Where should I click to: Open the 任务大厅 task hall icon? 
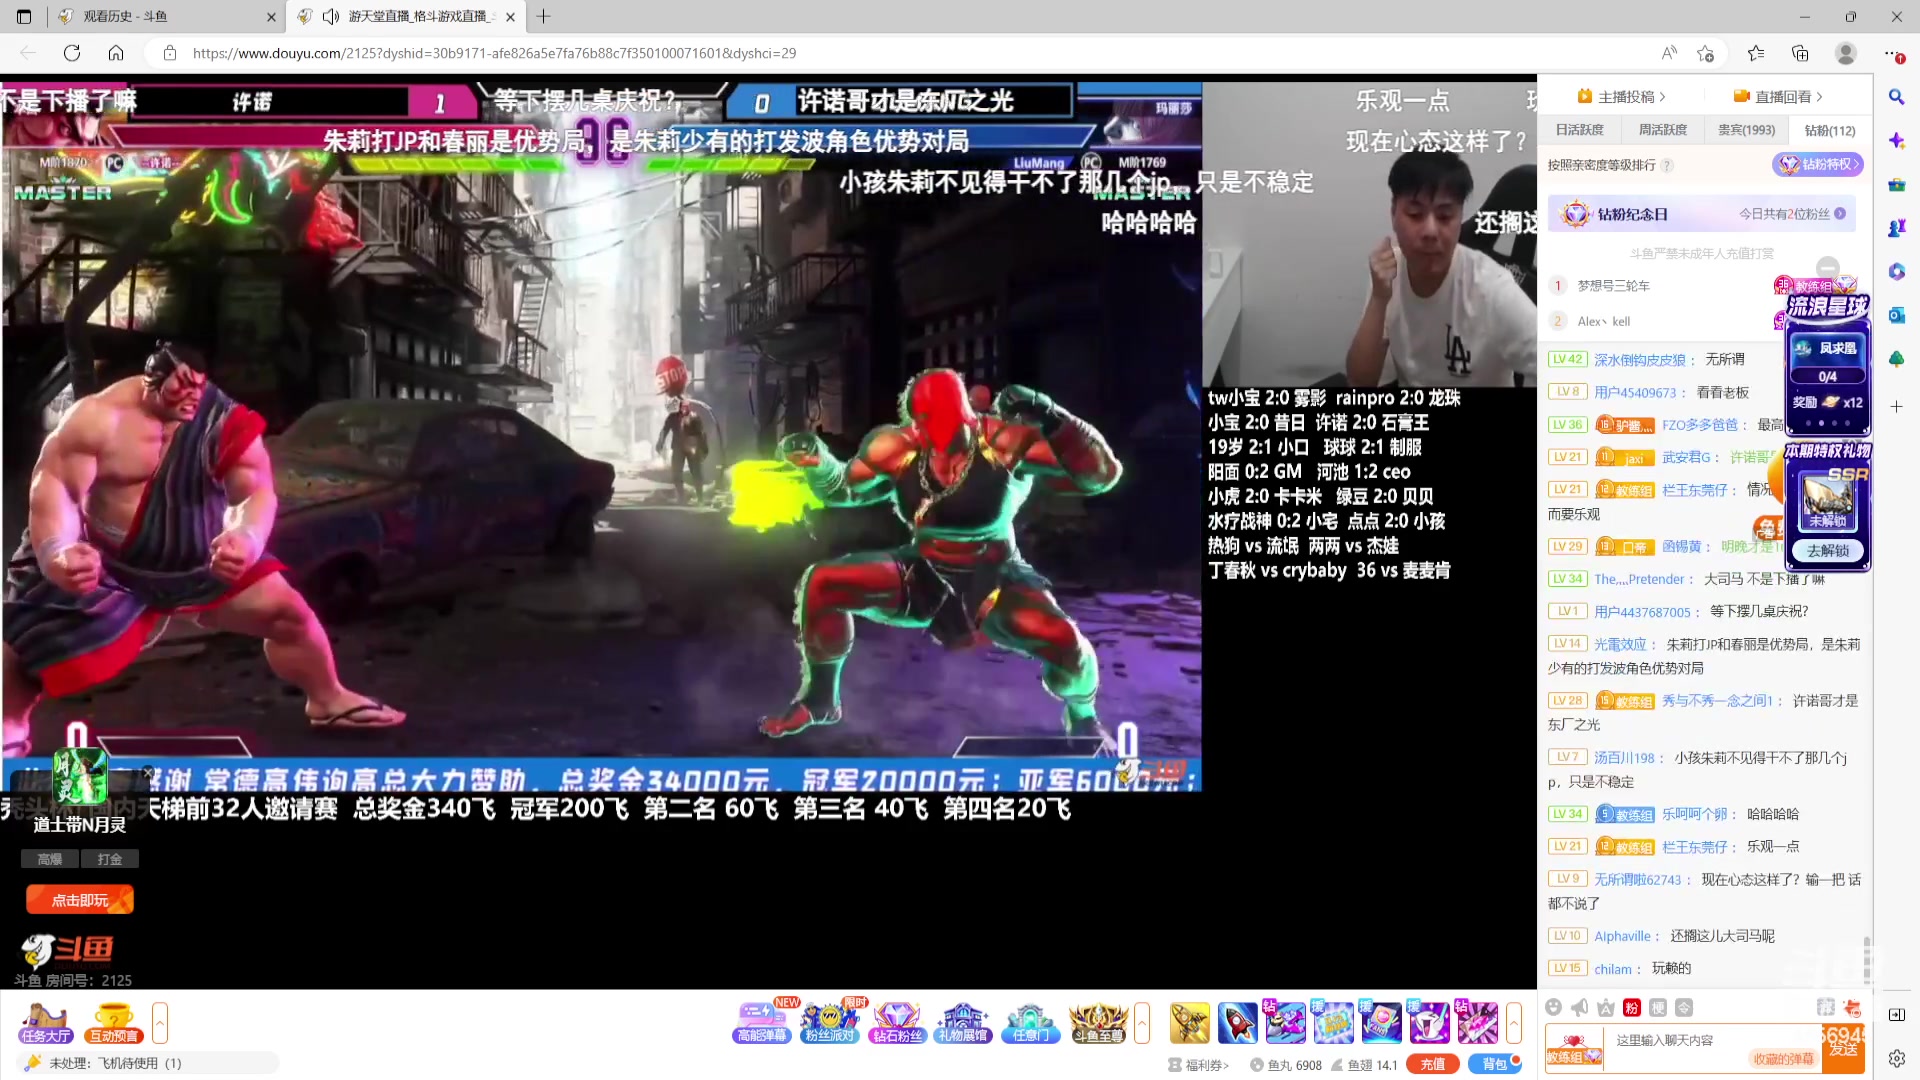(x=46, y=1023)
